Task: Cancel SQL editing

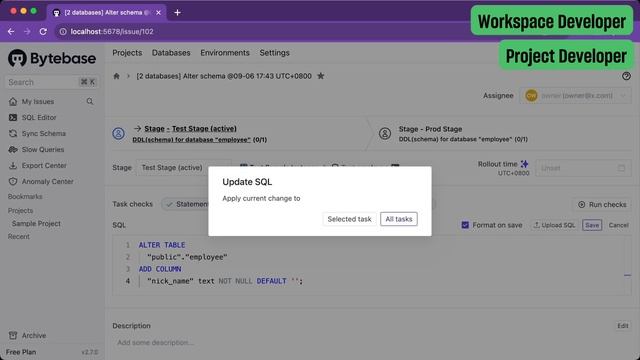Action: tap(618, 225)
